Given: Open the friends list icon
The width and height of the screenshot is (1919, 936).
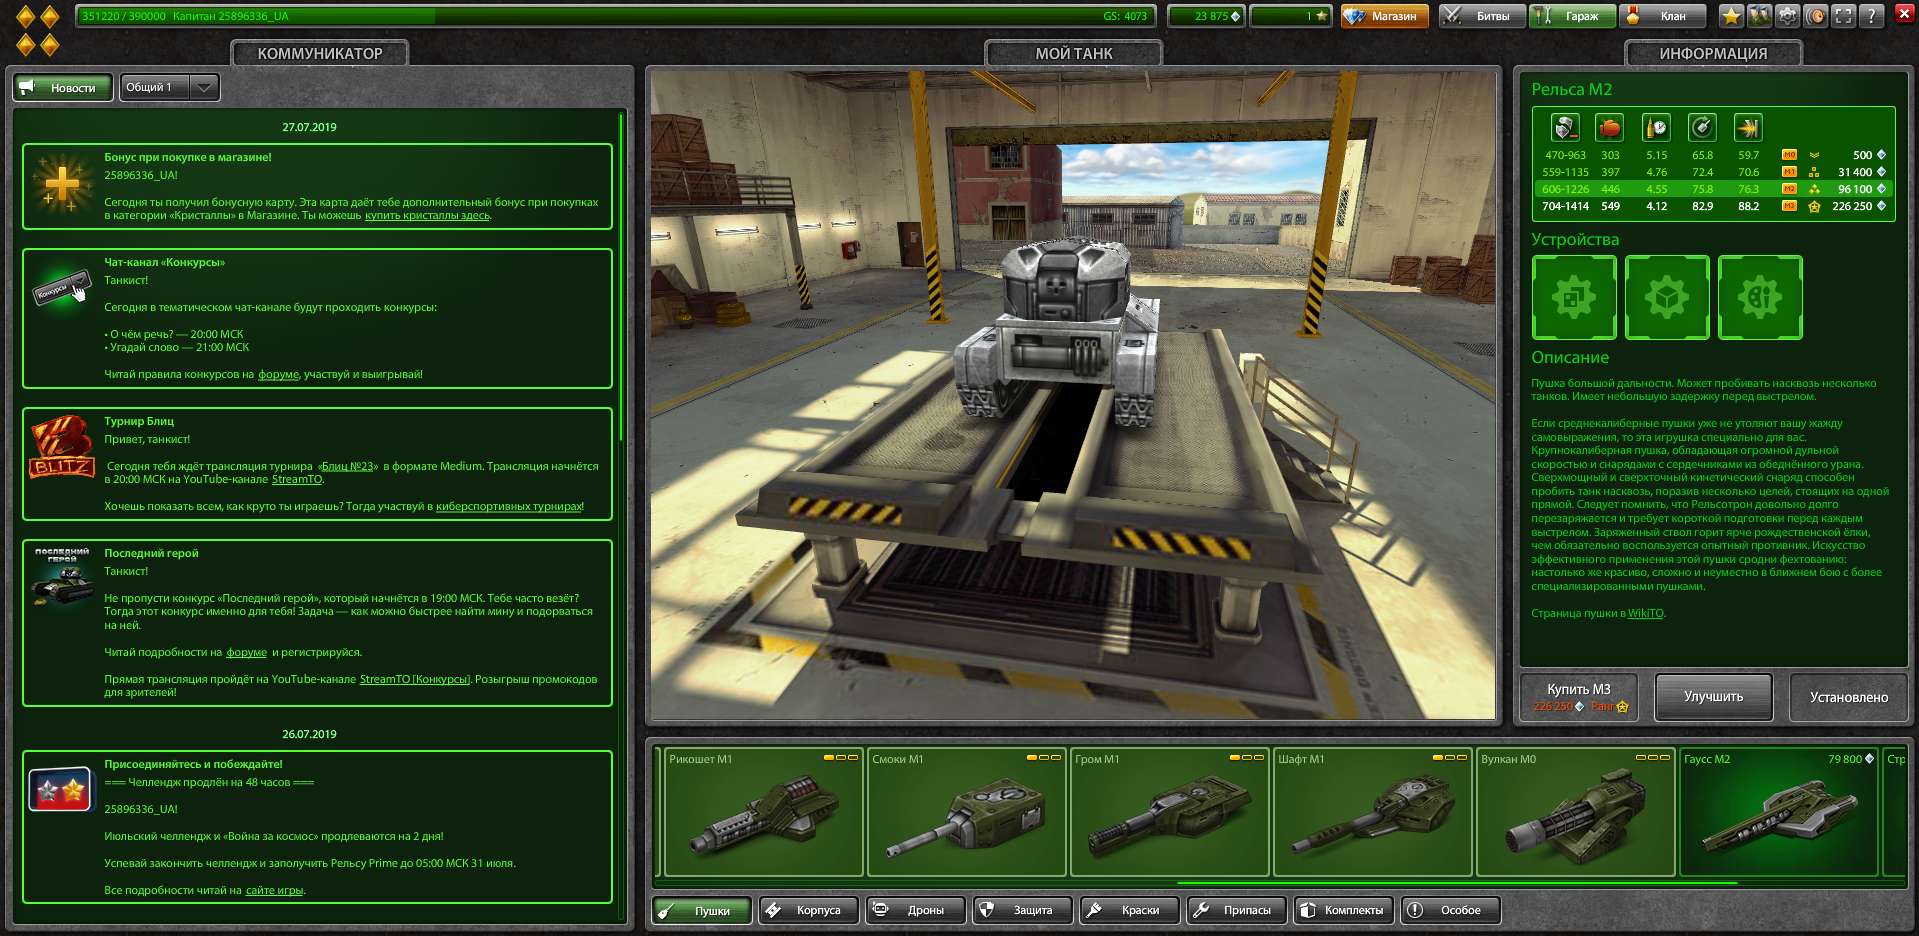Looking at the screenshot, I should click(1759, 16).
